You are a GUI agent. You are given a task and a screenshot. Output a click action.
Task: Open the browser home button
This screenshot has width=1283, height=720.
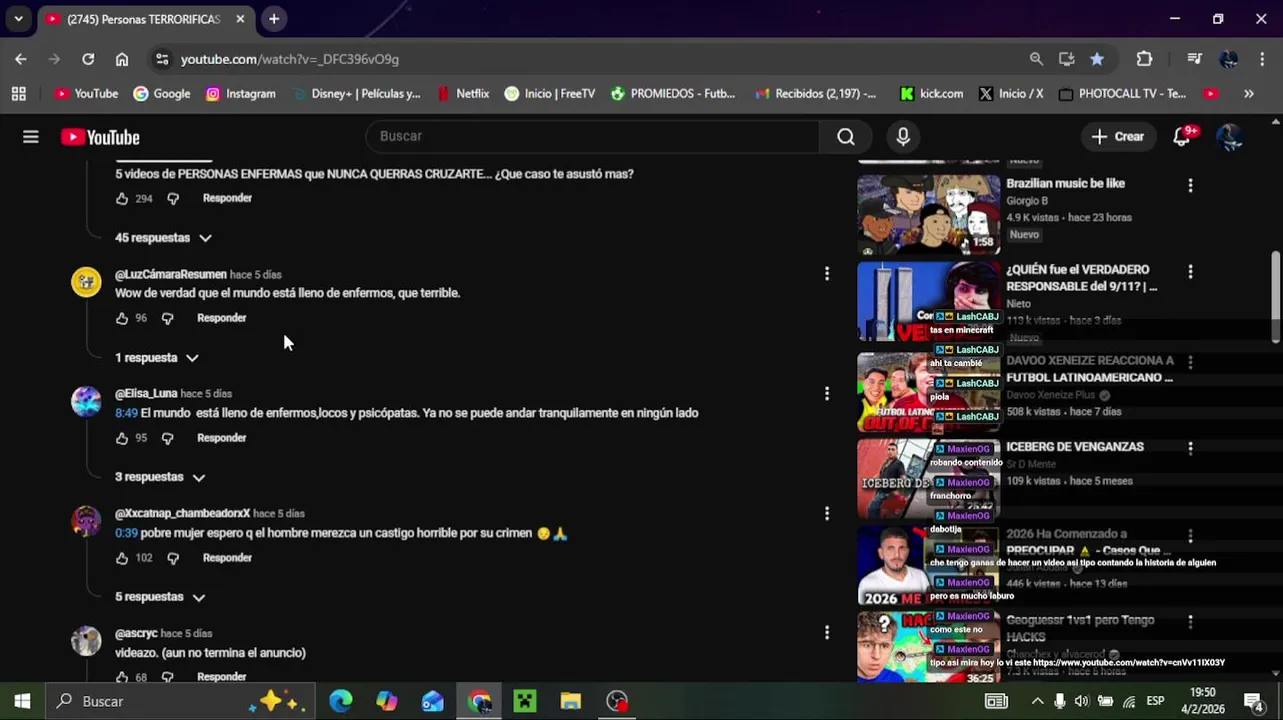[x=122, y=59]
